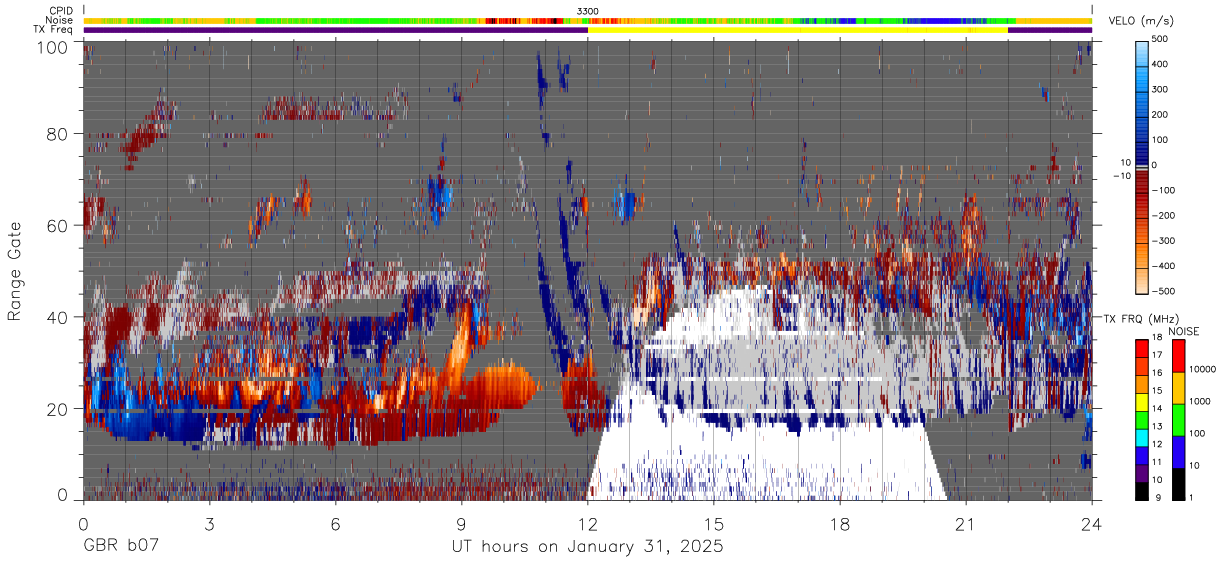The height and width of the screenshot is (567, 1228).
Task: Click the noise level color bar
Action: coord(1178,418)
